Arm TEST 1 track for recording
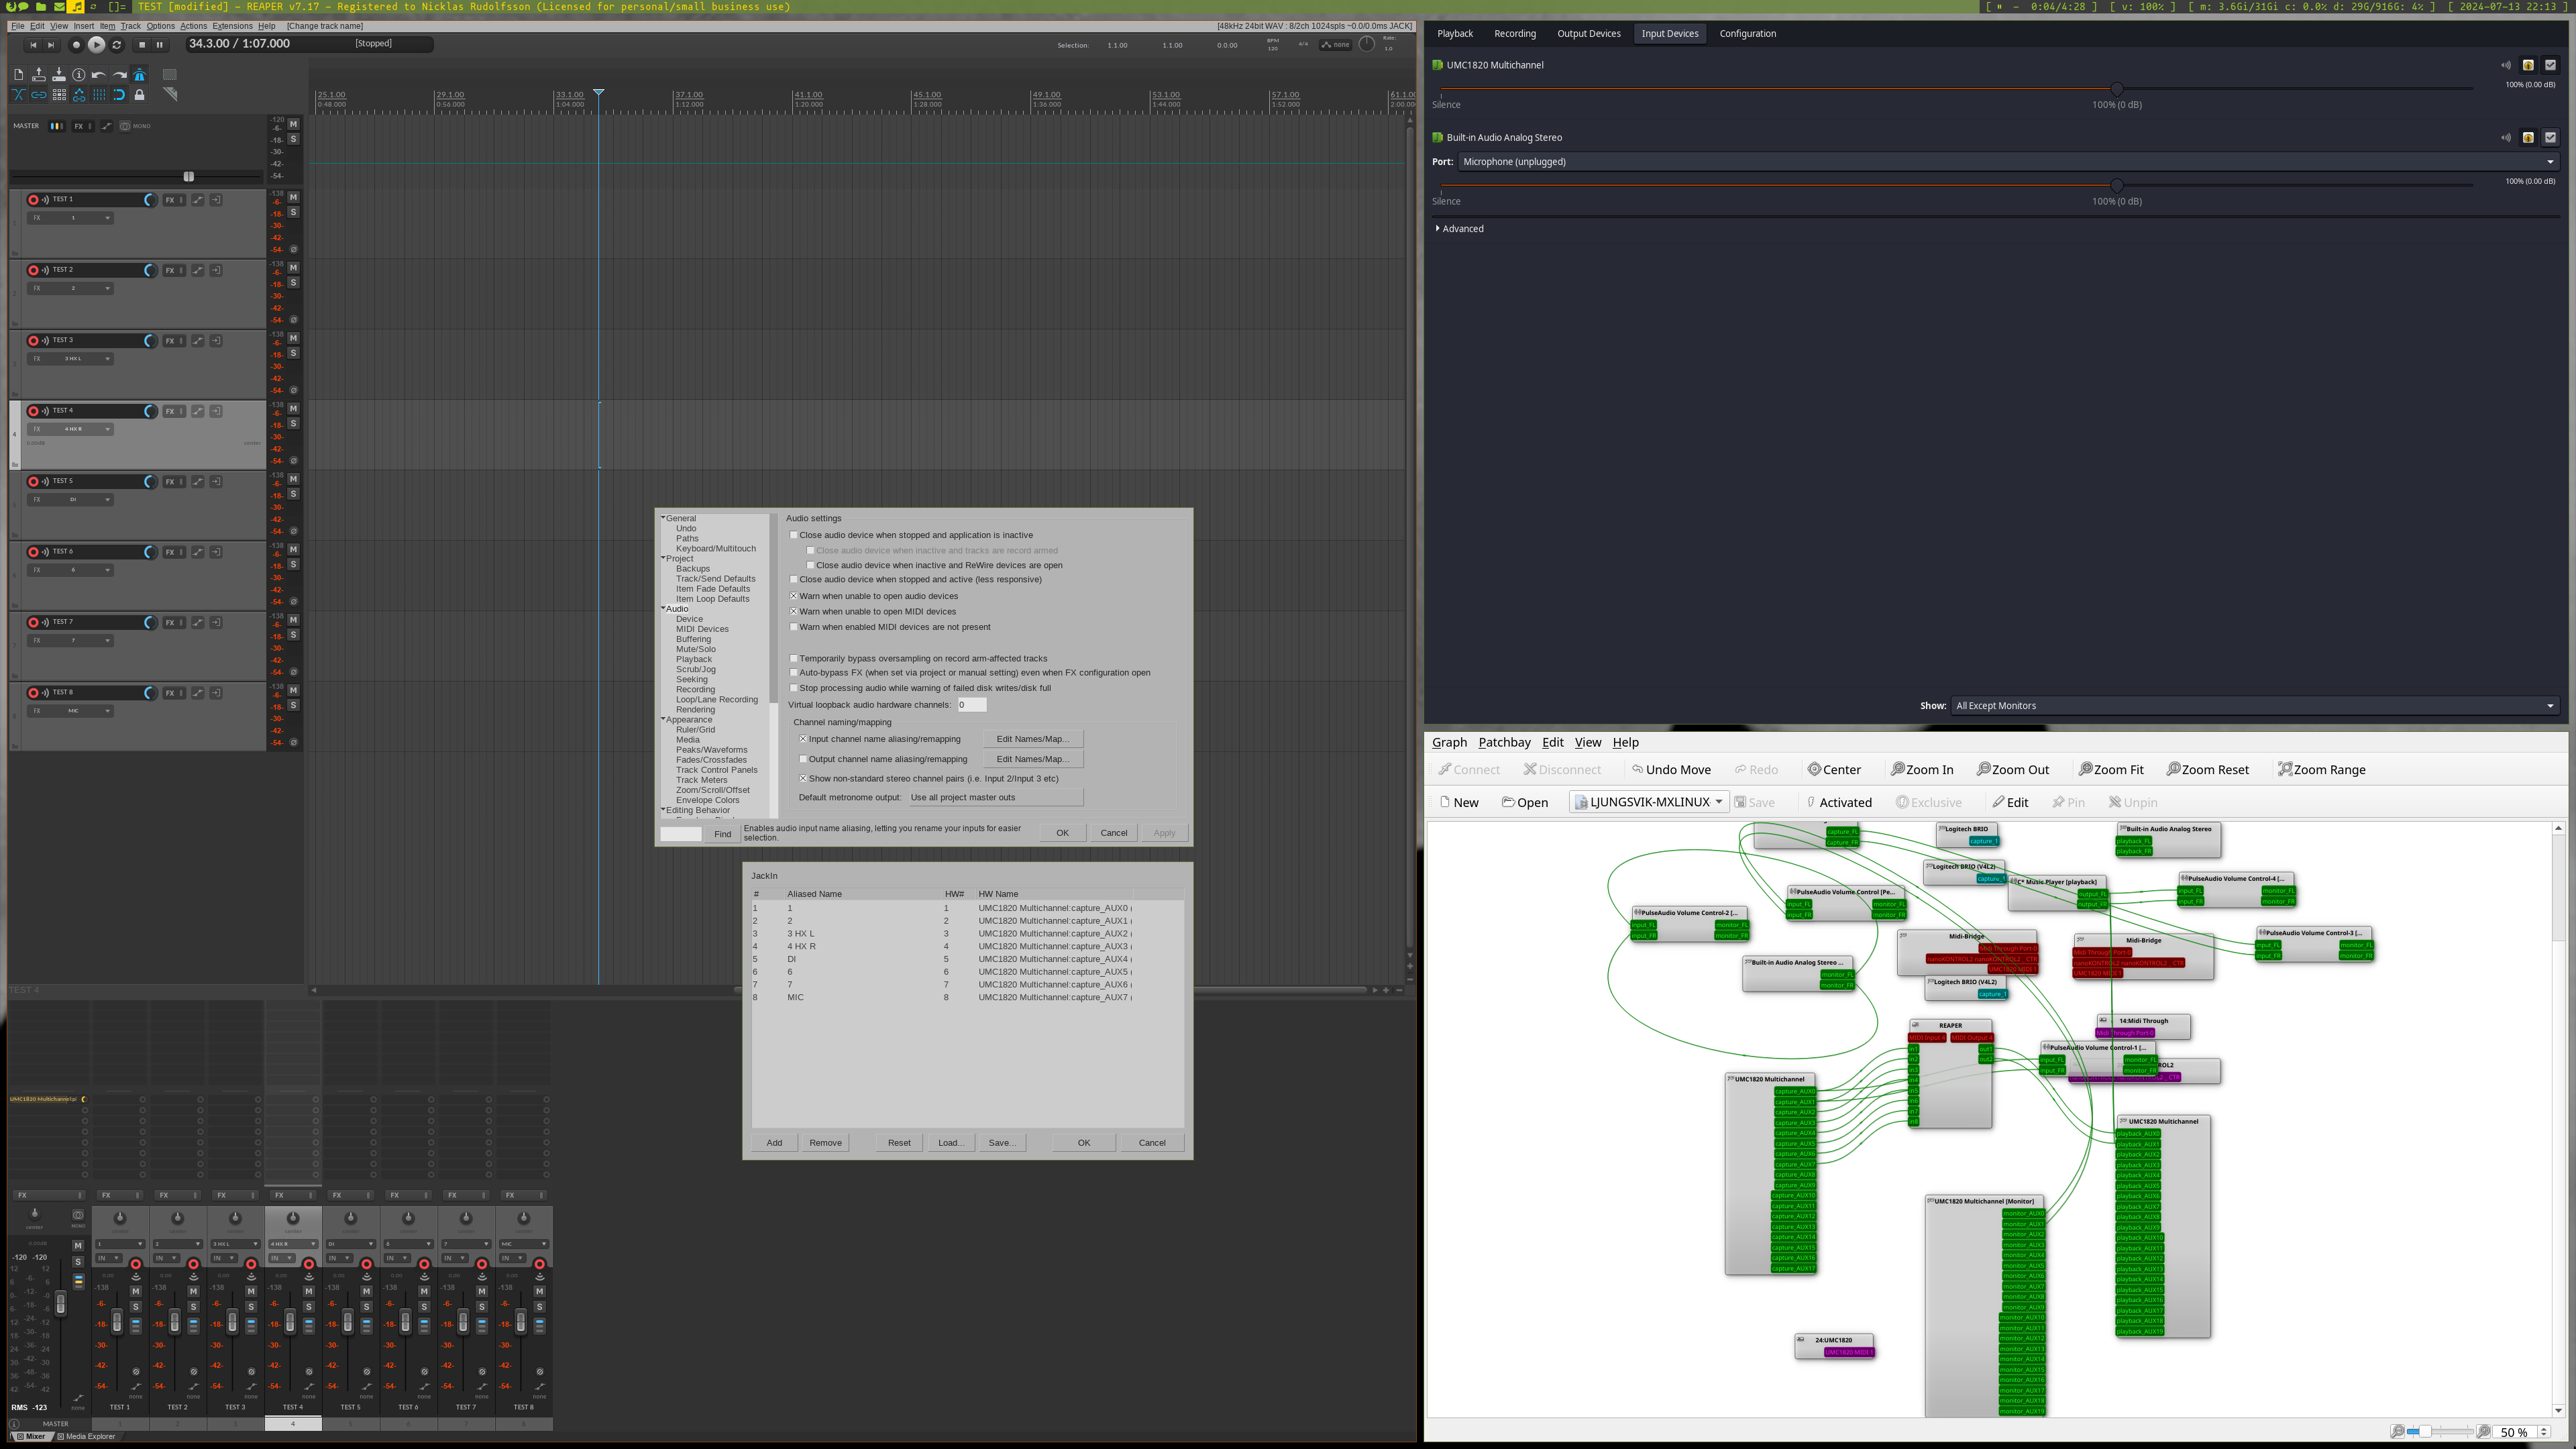 tap(33, 200)
